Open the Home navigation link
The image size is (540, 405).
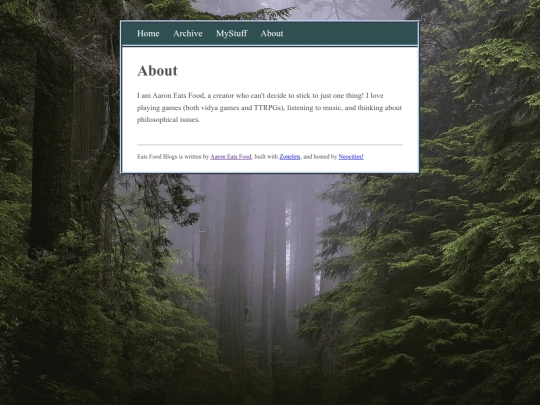148,33
